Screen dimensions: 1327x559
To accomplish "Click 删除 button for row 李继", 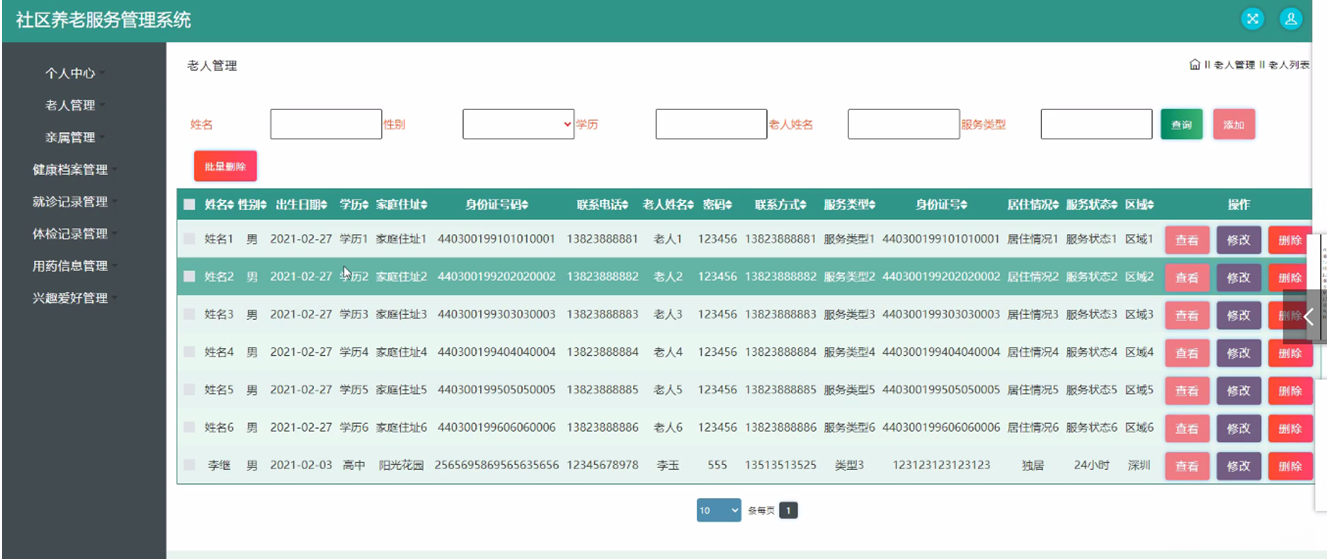I will (1290, 466).
